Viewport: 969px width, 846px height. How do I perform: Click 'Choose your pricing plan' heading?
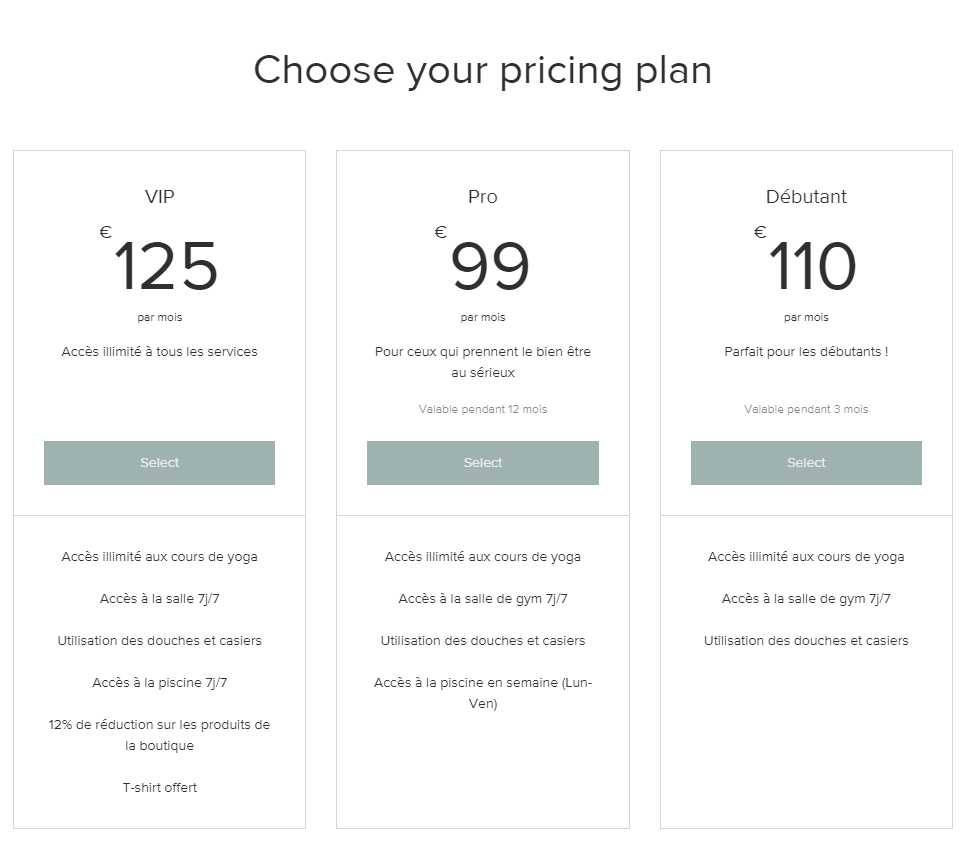tap(482, 71)
